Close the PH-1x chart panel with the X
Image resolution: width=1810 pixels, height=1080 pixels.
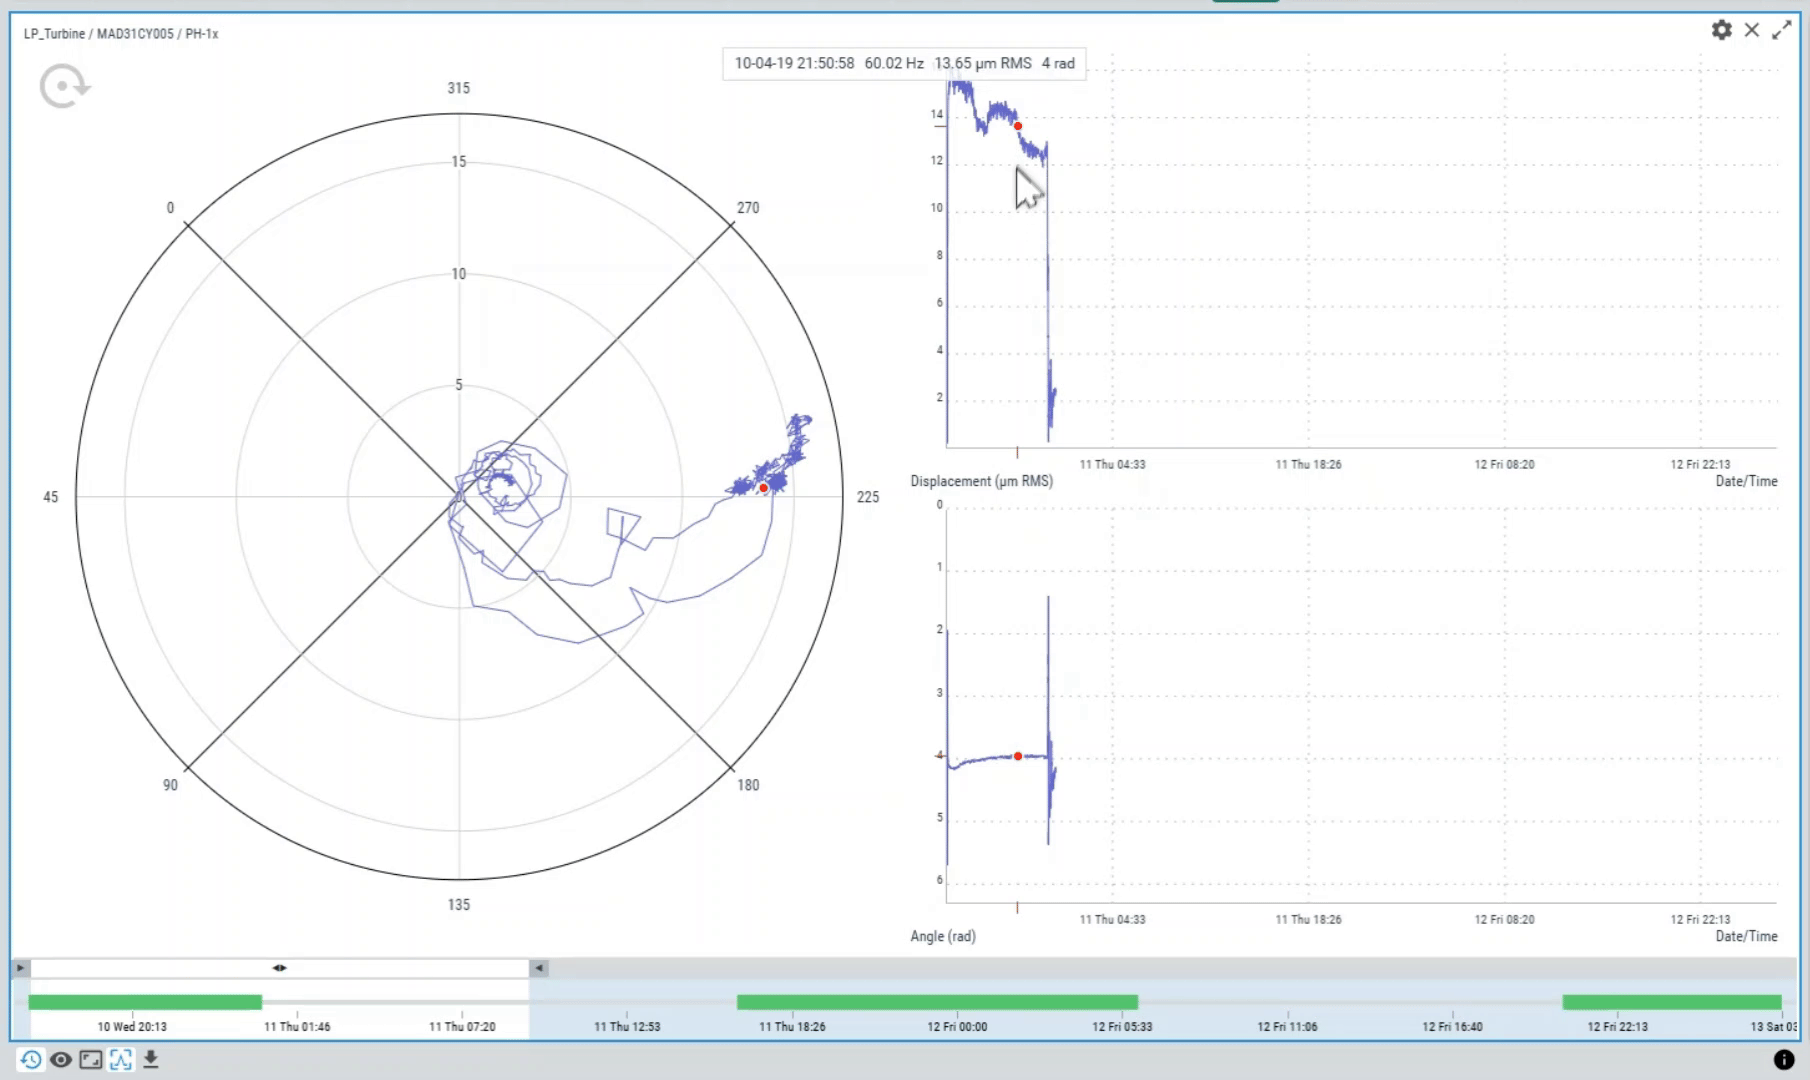click(1752, 30)
